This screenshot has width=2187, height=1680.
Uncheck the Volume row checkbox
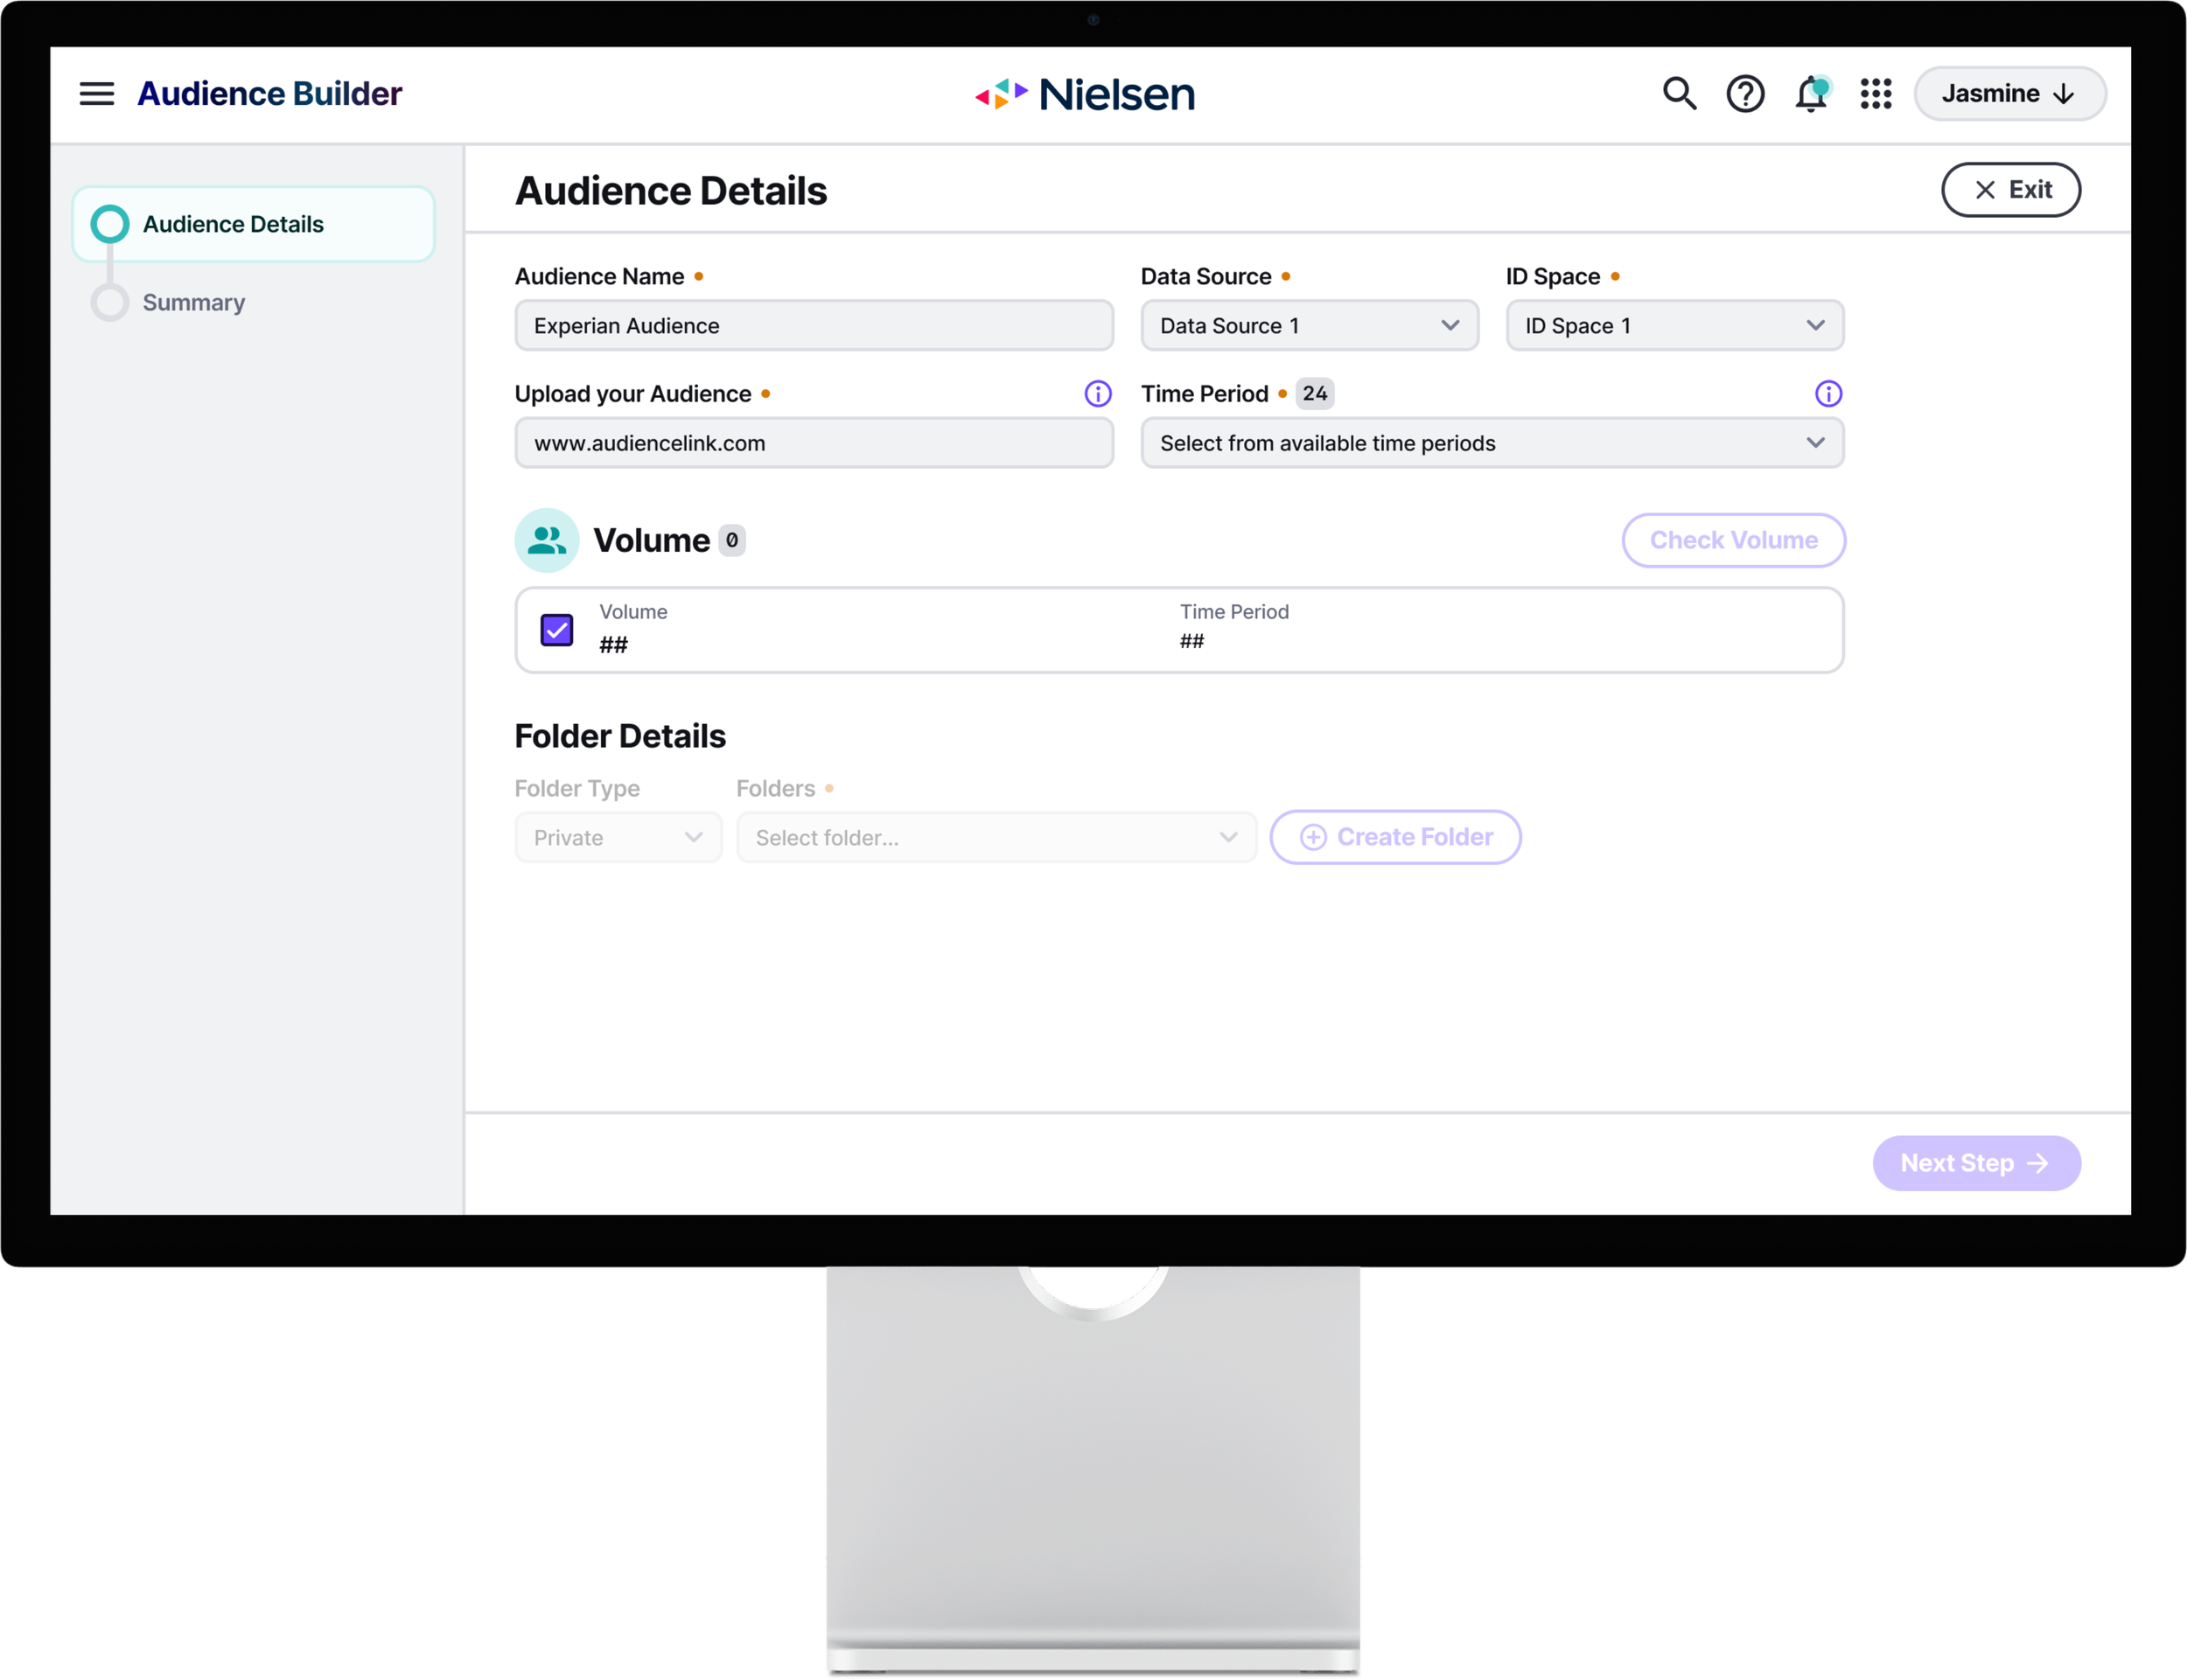pyautogui.click(x=557, y=630)
